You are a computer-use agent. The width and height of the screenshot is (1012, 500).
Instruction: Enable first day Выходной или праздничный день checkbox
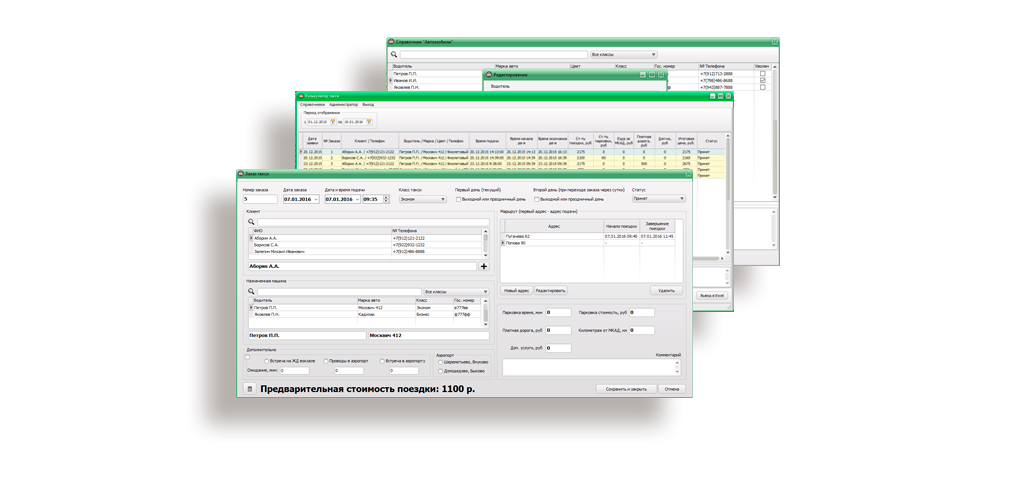click(457, 199)
